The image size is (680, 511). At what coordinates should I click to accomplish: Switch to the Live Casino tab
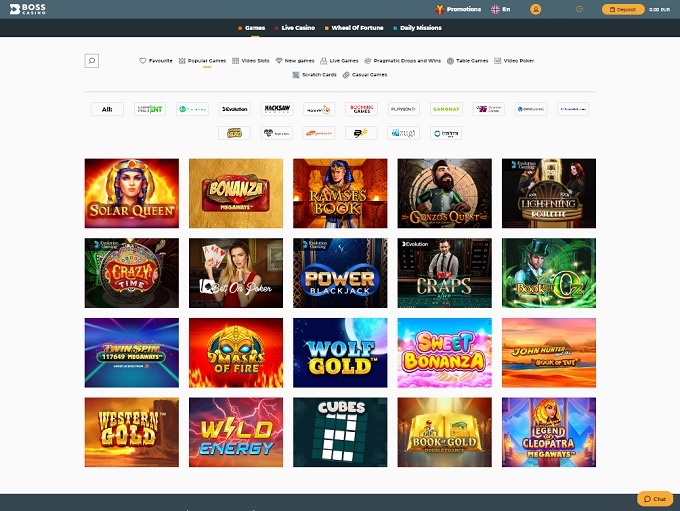(x=295, y=28)
